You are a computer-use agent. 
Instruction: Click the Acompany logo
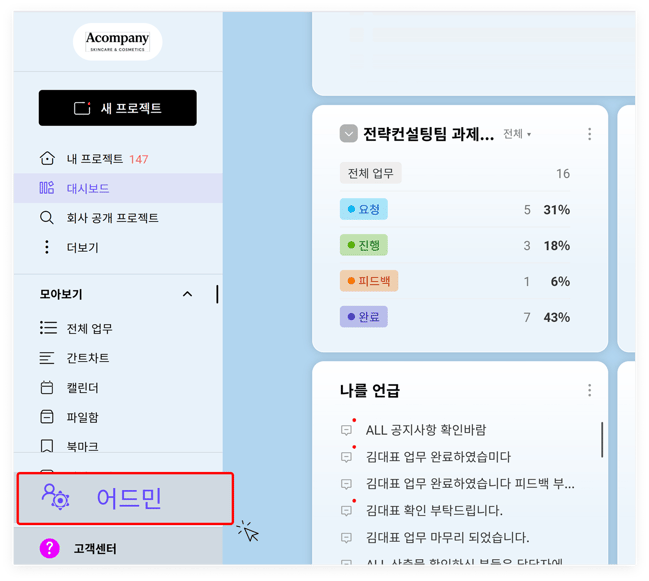click(x=117, y=42)
